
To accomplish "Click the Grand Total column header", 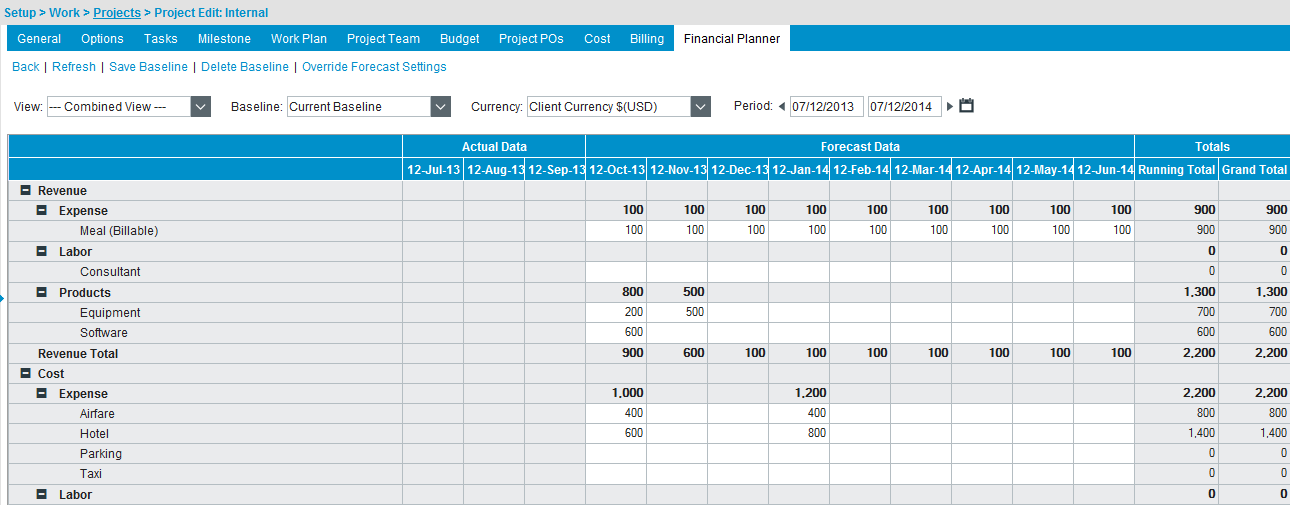I will tap(1254, 170).
